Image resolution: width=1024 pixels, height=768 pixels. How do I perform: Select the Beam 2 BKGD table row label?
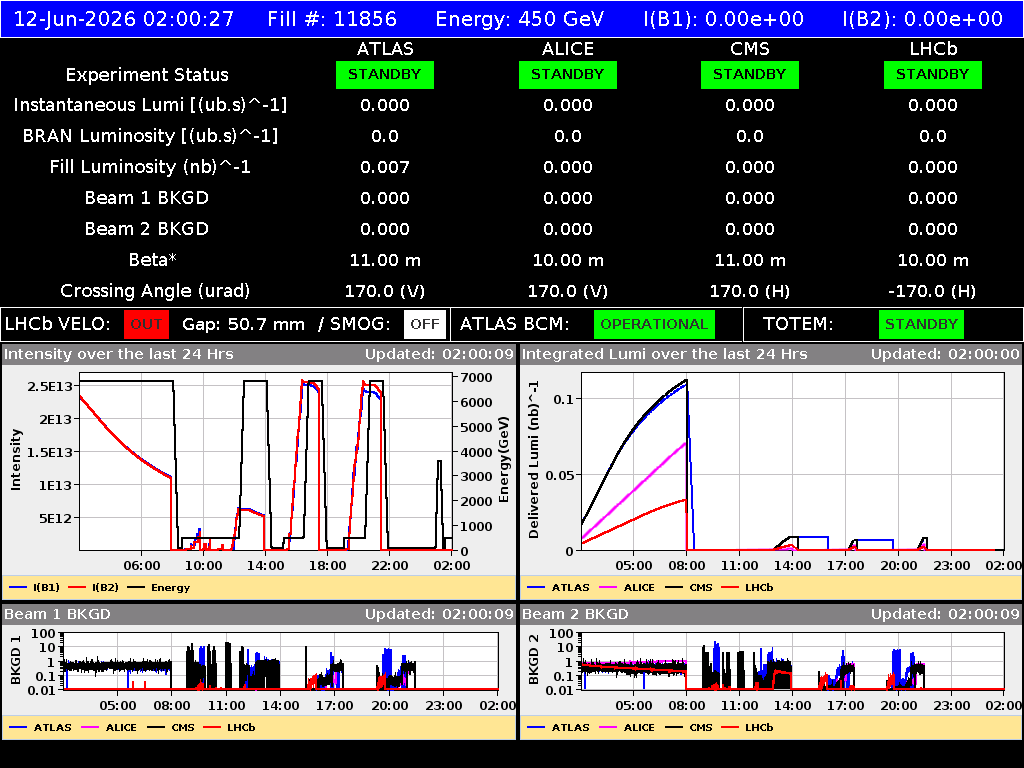pyautogui.click(x=147, y=229)
